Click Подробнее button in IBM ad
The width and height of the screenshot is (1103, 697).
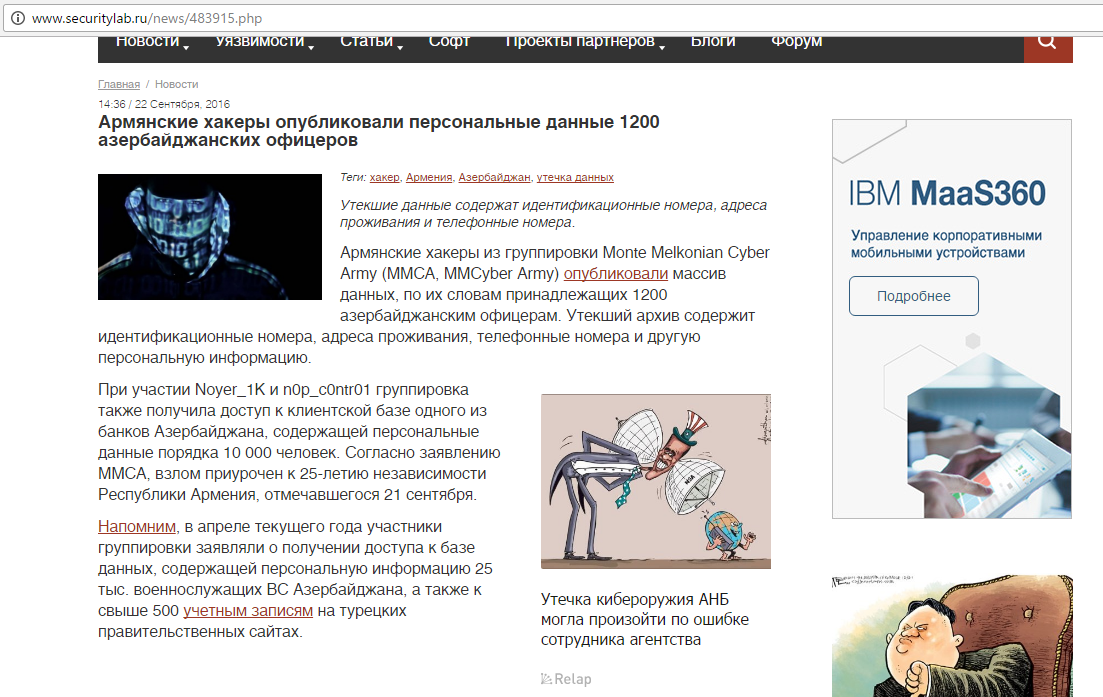tap(914, 296)
